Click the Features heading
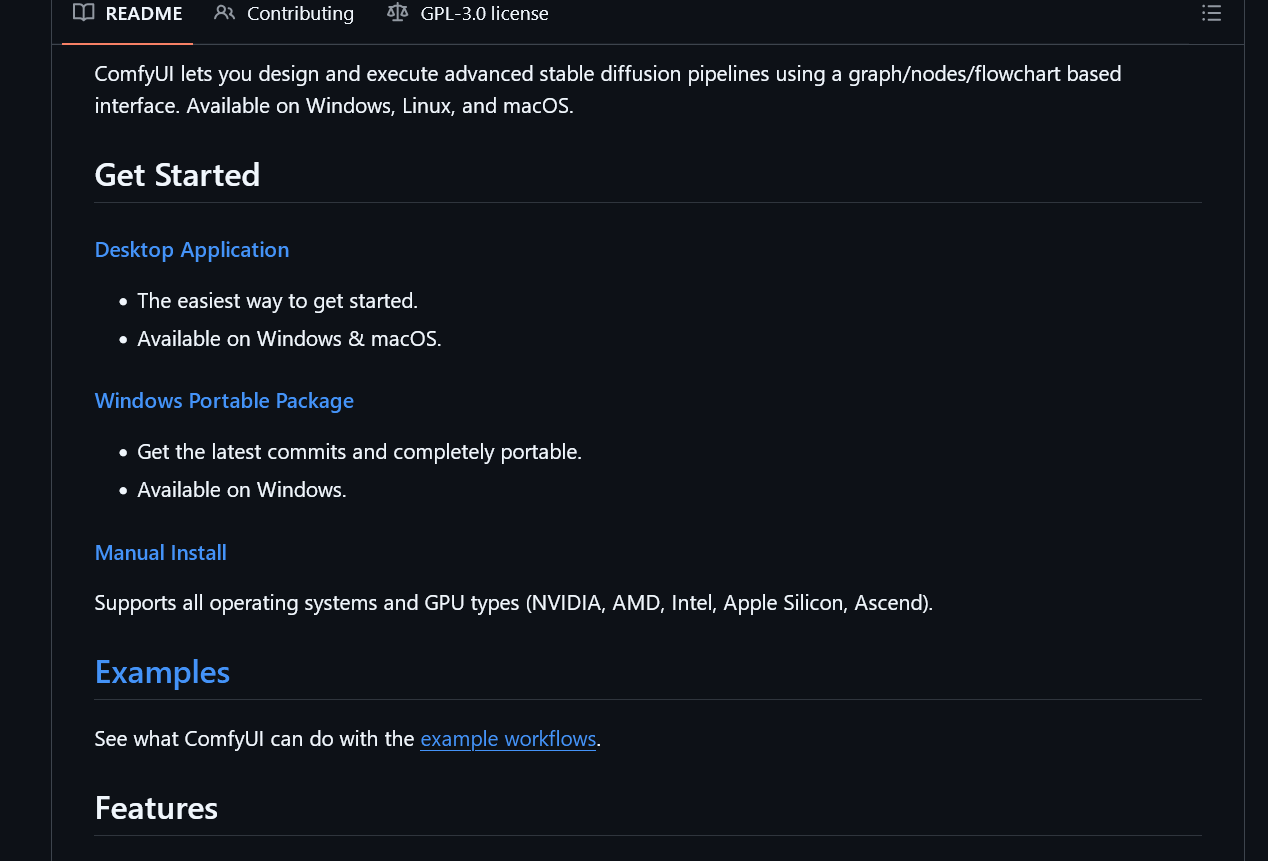Viewport: 1268px width, 861px height. pyautogui.click(x=156, y=808)
